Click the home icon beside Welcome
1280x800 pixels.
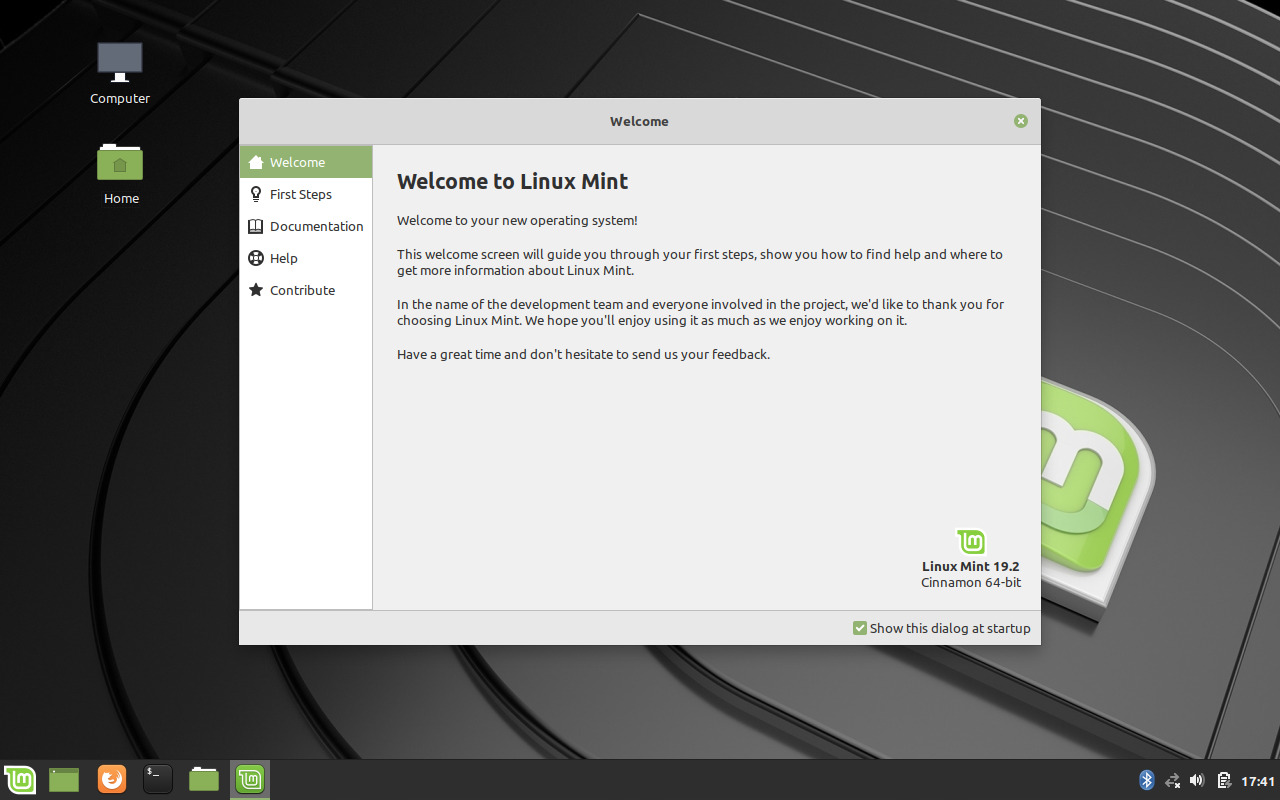tap(256, 162)
